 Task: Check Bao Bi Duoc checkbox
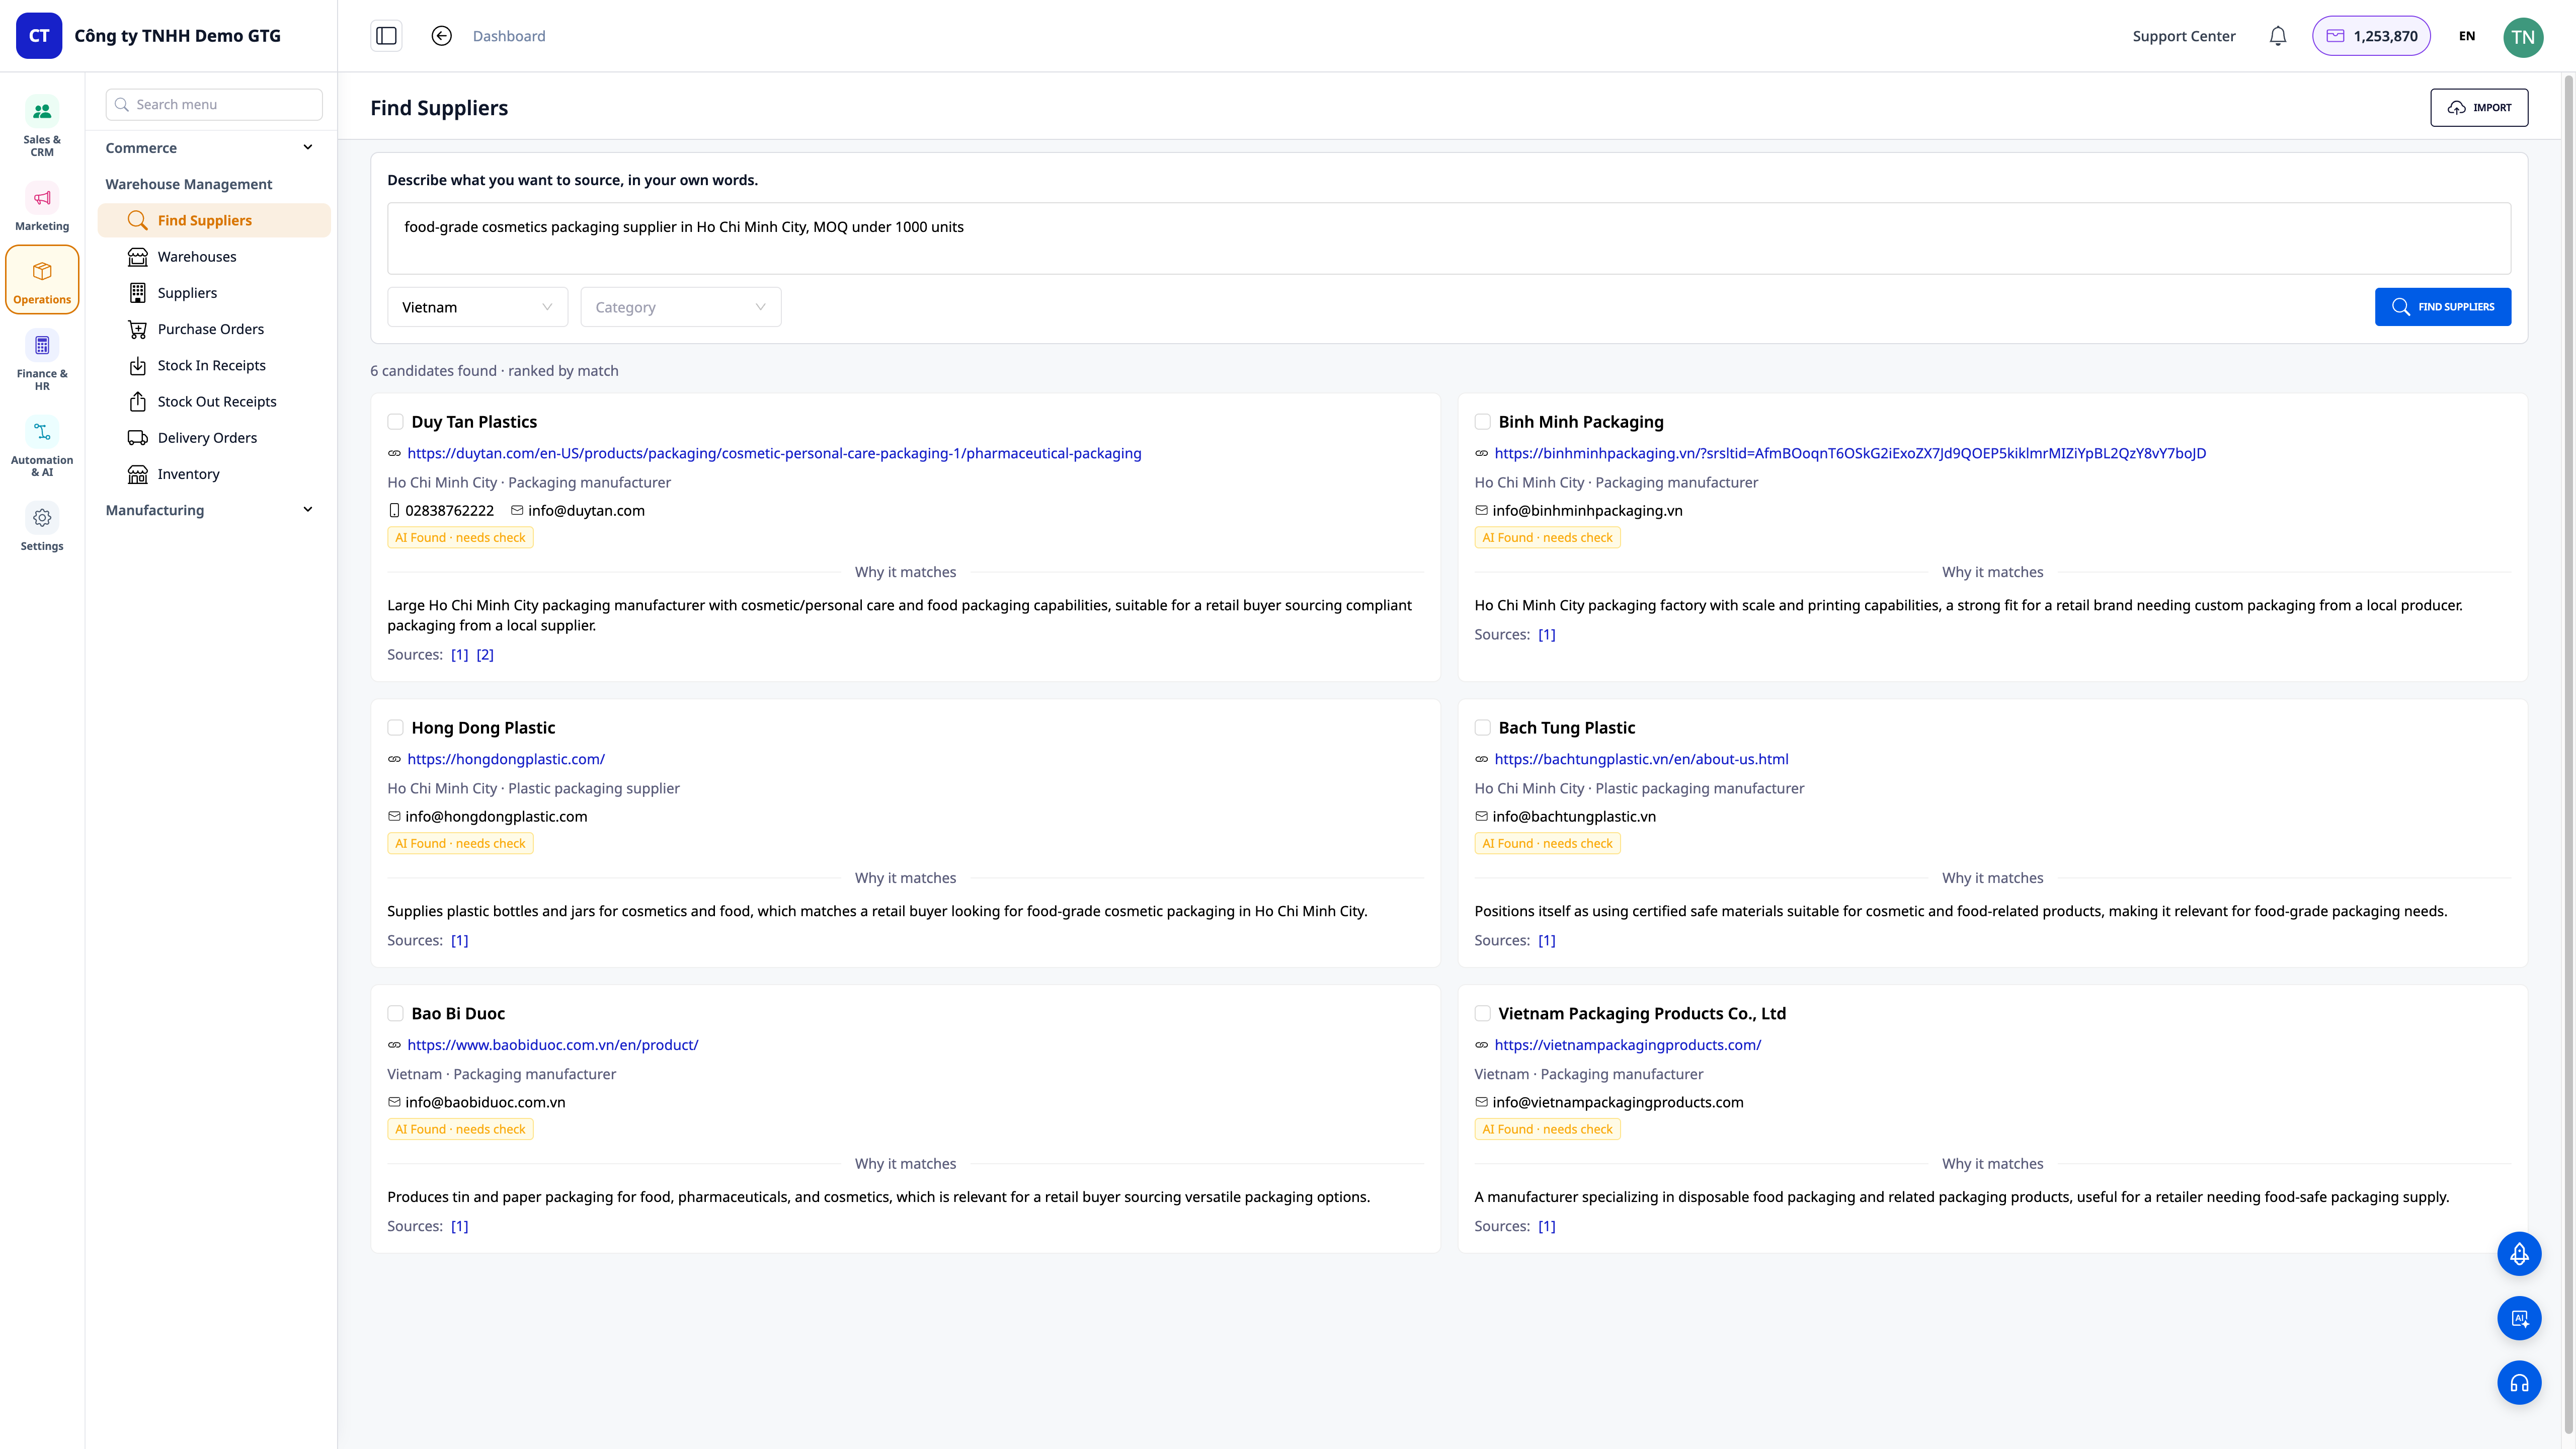point(395,1013)
